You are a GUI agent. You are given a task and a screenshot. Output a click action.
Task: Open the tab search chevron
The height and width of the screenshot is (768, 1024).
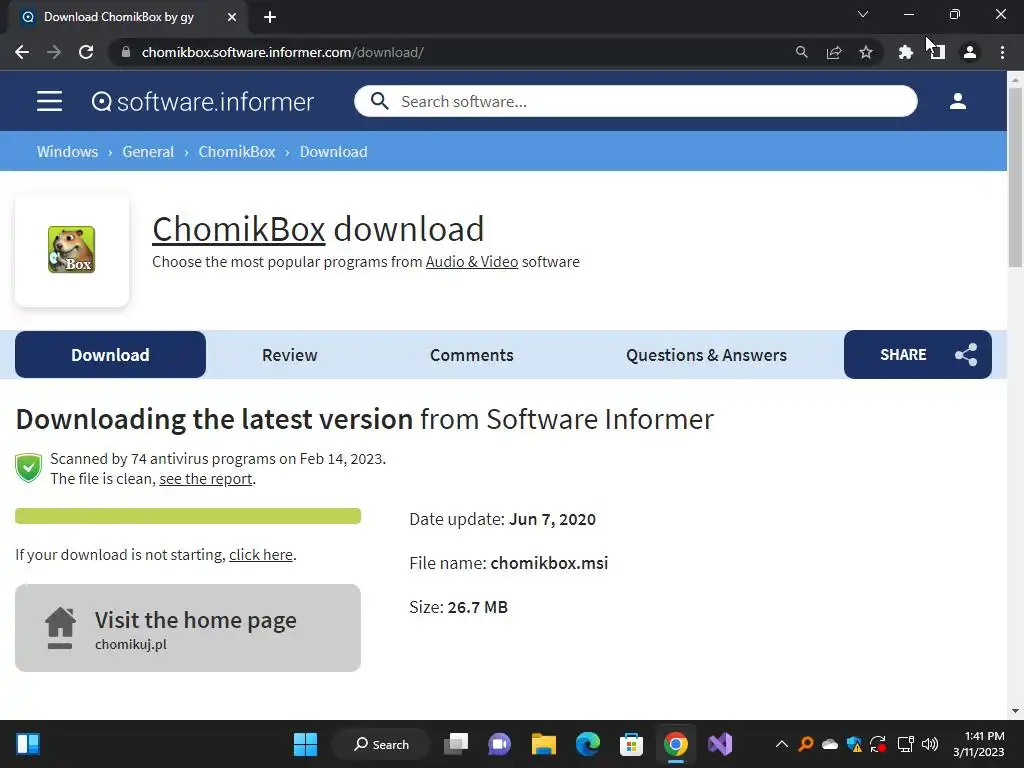click(863, 14)
